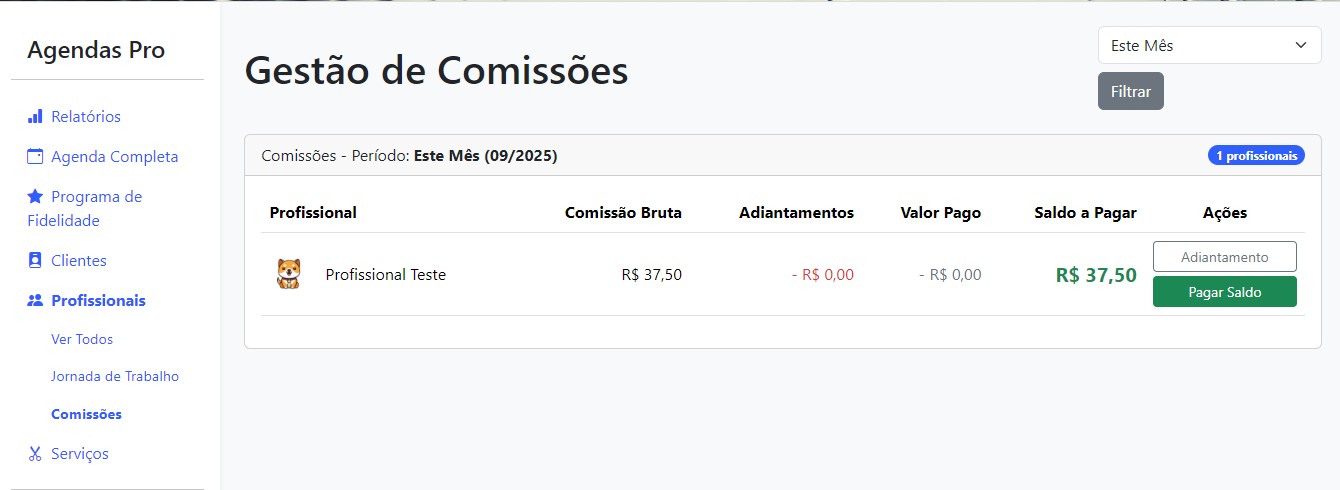Screen dimensions: 1340x490
Task: Navigate to Agenda Completa
Action: click(114, 157)
